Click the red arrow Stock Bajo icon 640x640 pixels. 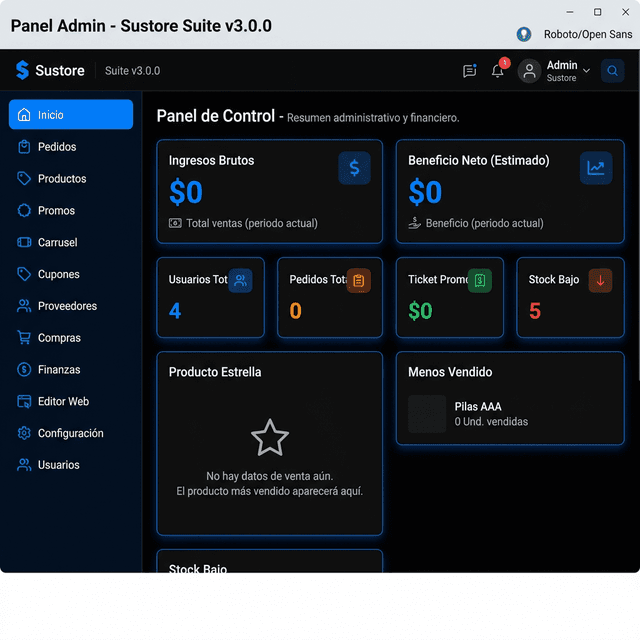point(600,280)
